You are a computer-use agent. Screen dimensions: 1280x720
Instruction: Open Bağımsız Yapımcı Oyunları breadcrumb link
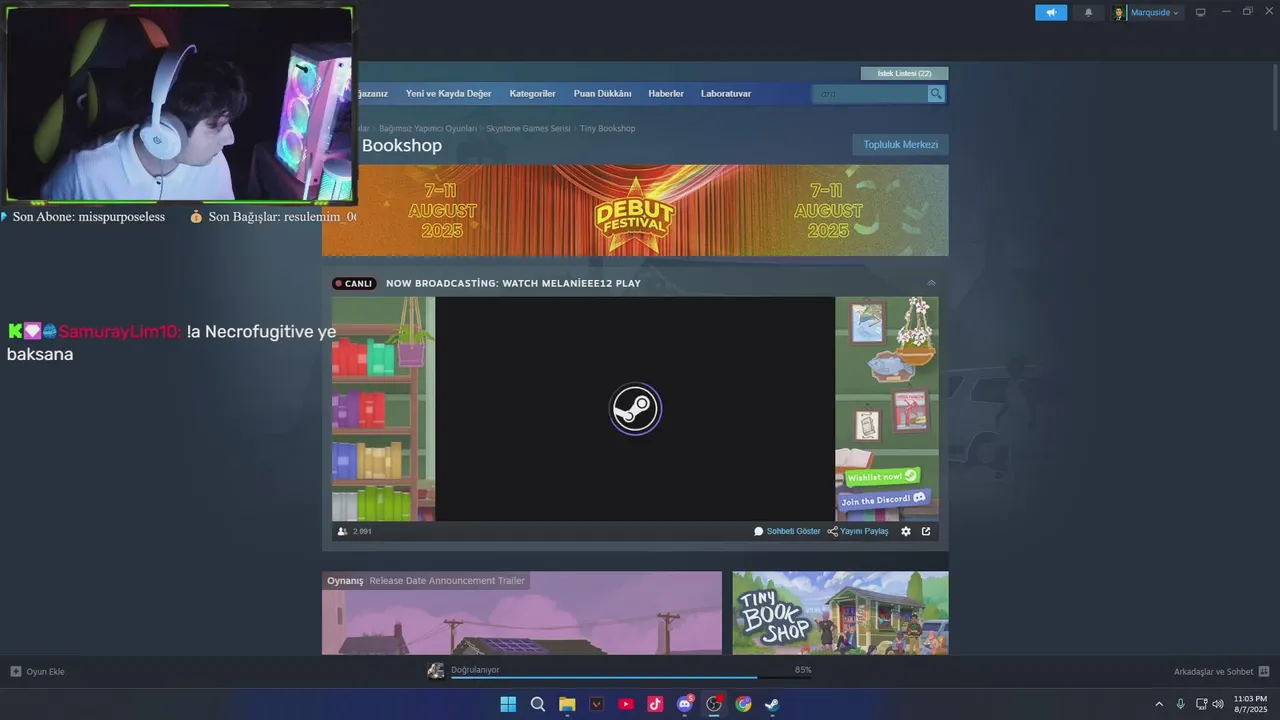click(428, 128)
